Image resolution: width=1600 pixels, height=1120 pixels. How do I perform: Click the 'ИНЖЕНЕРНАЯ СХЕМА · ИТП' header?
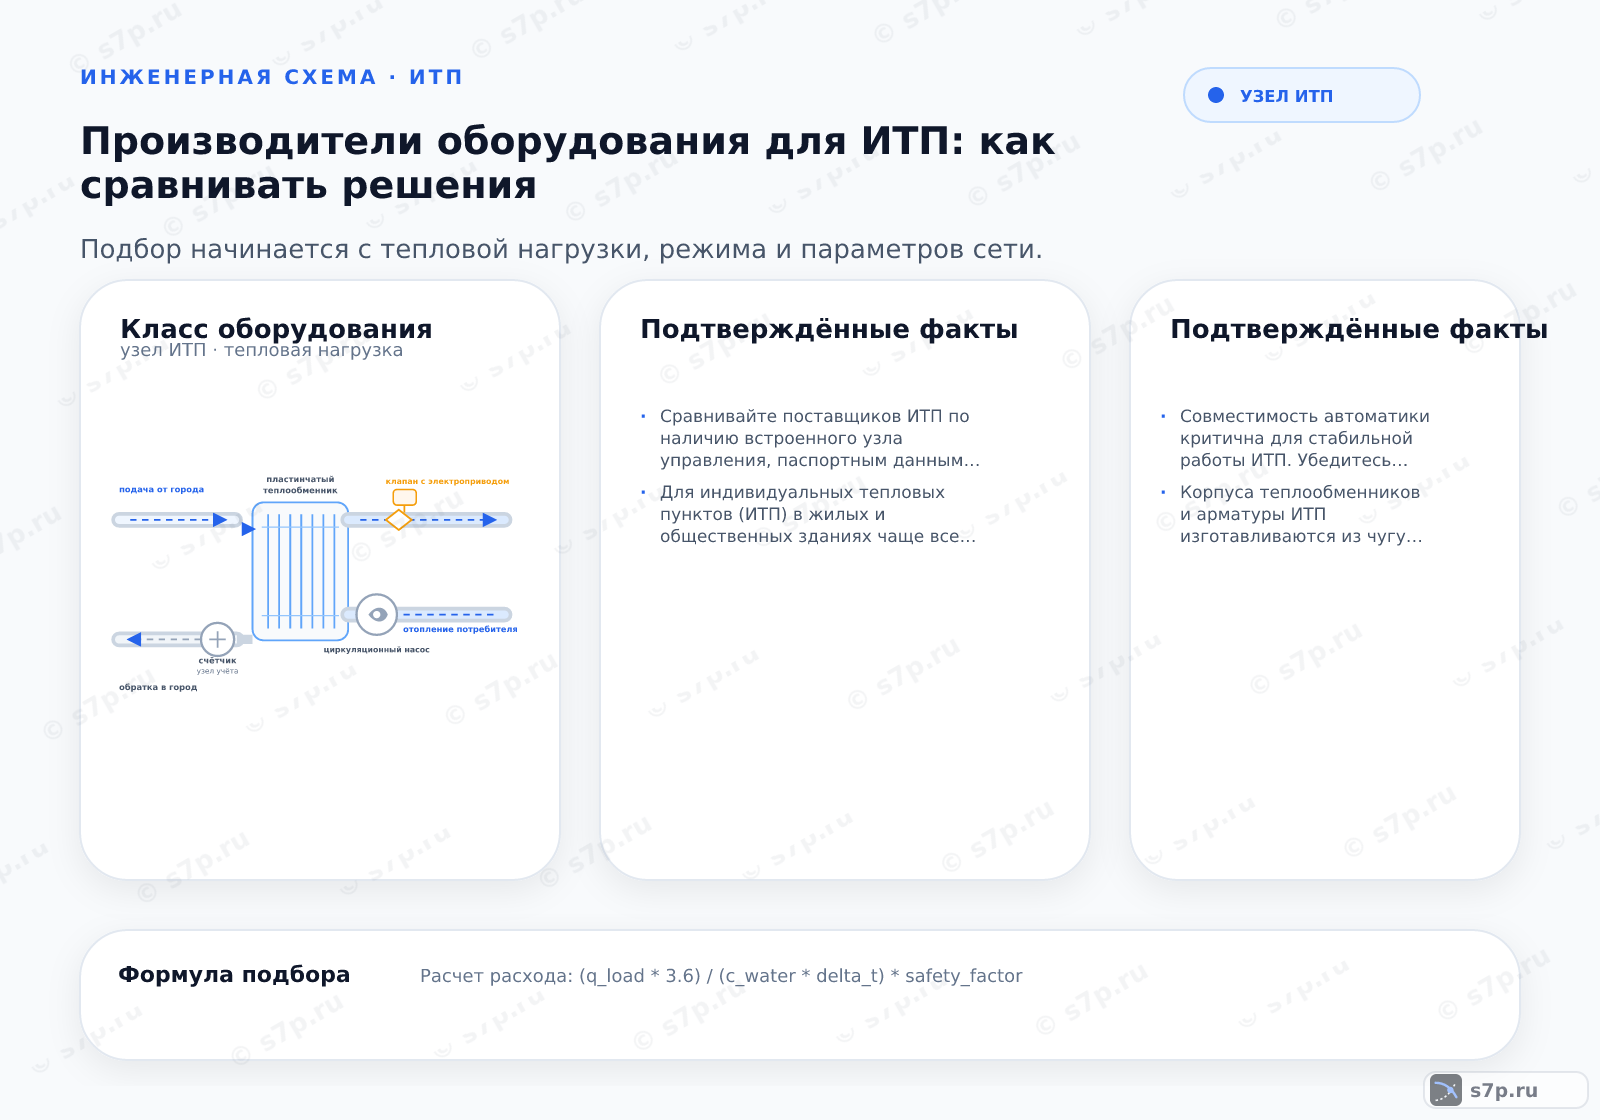pyautogui.click(x=271, y=77)
